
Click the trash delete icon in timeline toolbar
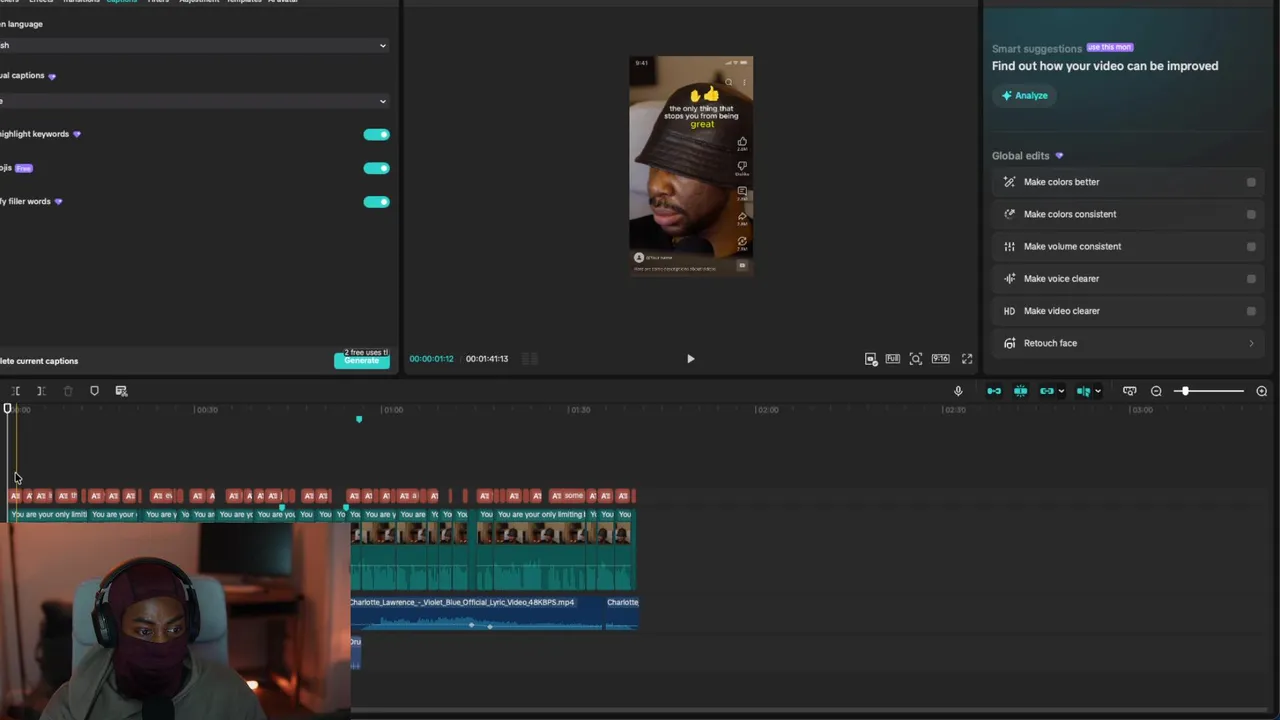(68, 391)
